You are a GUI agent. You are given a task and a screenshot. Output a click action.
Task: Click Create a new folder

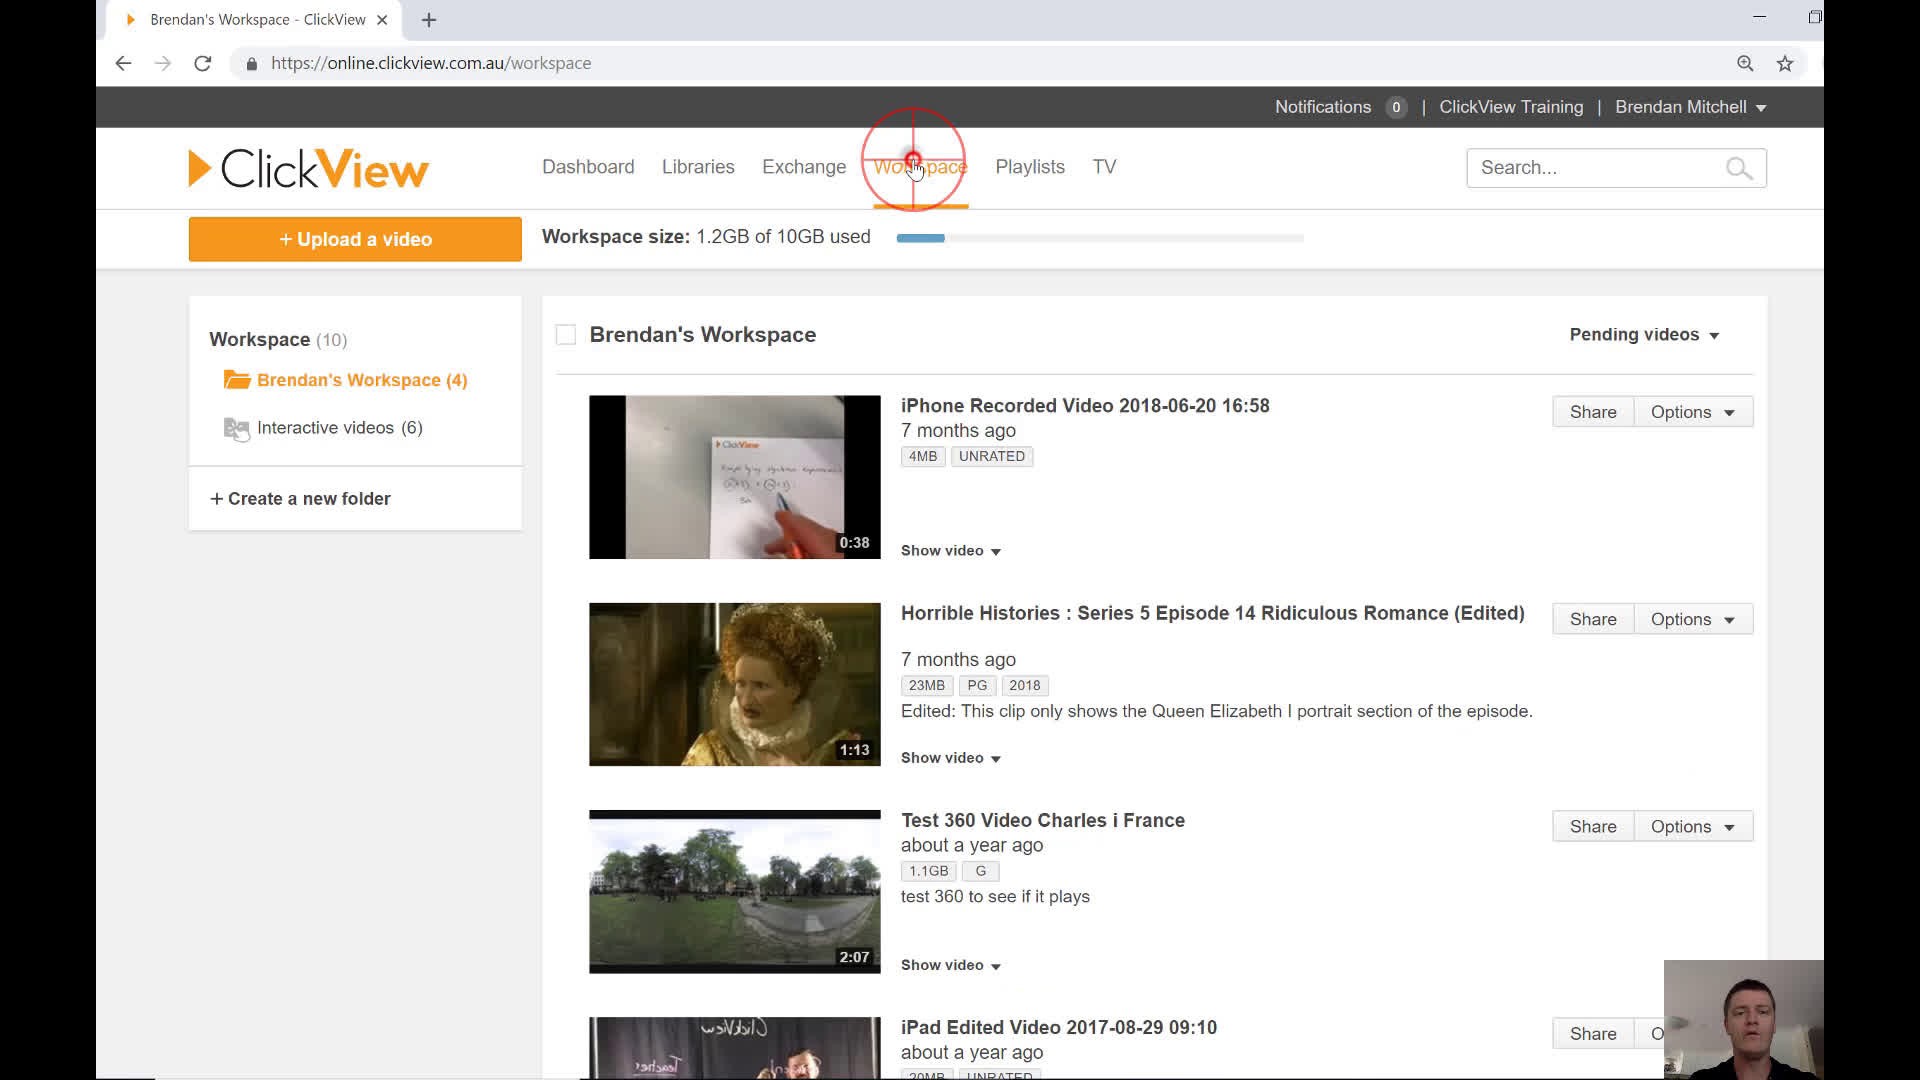pyautogui.click(x=300, y=499)
